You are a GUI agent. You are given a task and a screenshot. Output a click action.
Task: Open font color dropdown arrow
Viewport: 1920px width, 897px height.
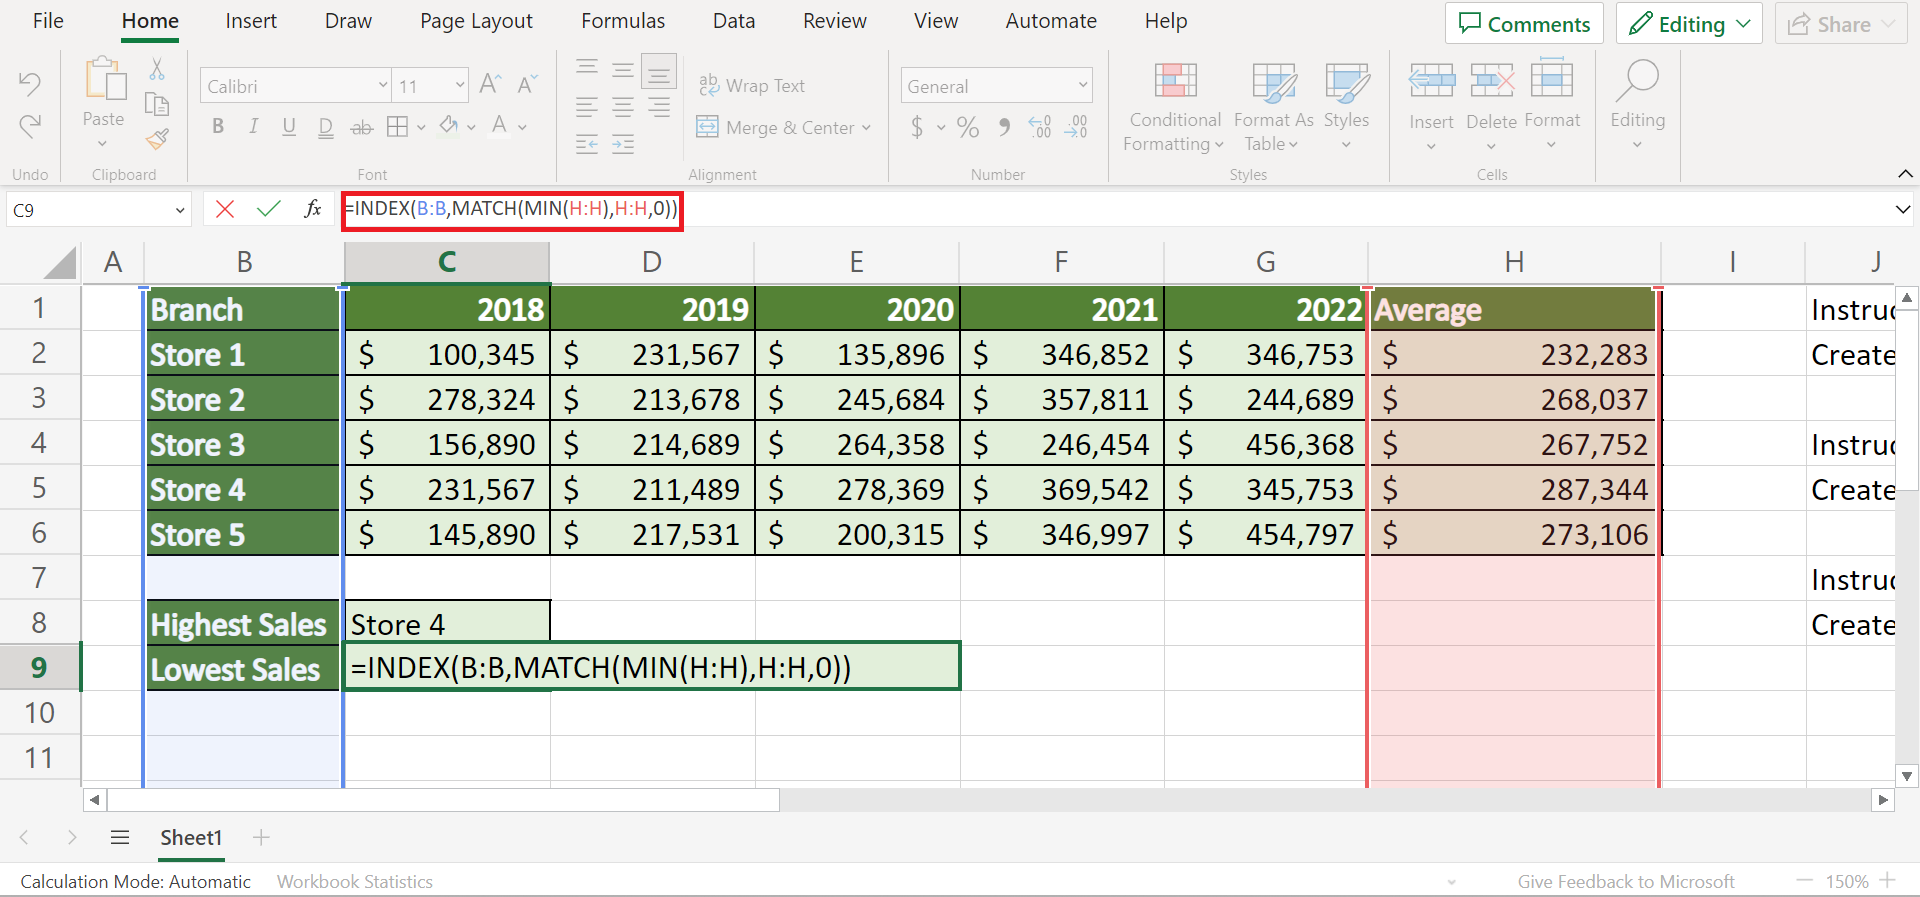(x=522, y=127)
